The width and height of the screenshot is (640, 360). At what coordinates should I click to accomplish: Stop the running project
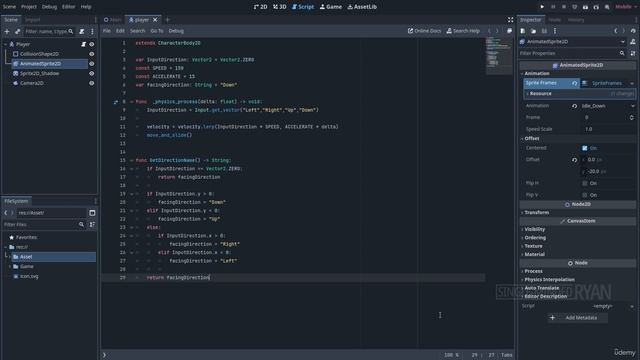click(564, 7)
